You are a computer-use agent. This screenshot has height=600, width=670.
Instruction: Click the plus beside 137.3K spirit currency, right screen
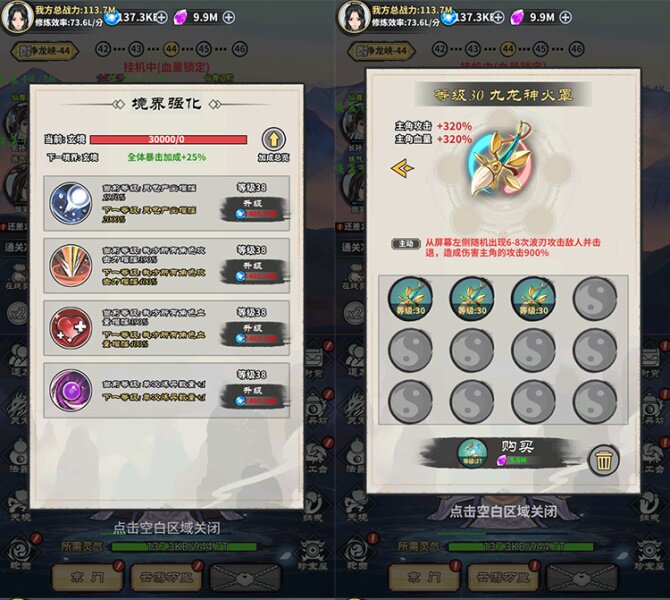tap(498, 18)
